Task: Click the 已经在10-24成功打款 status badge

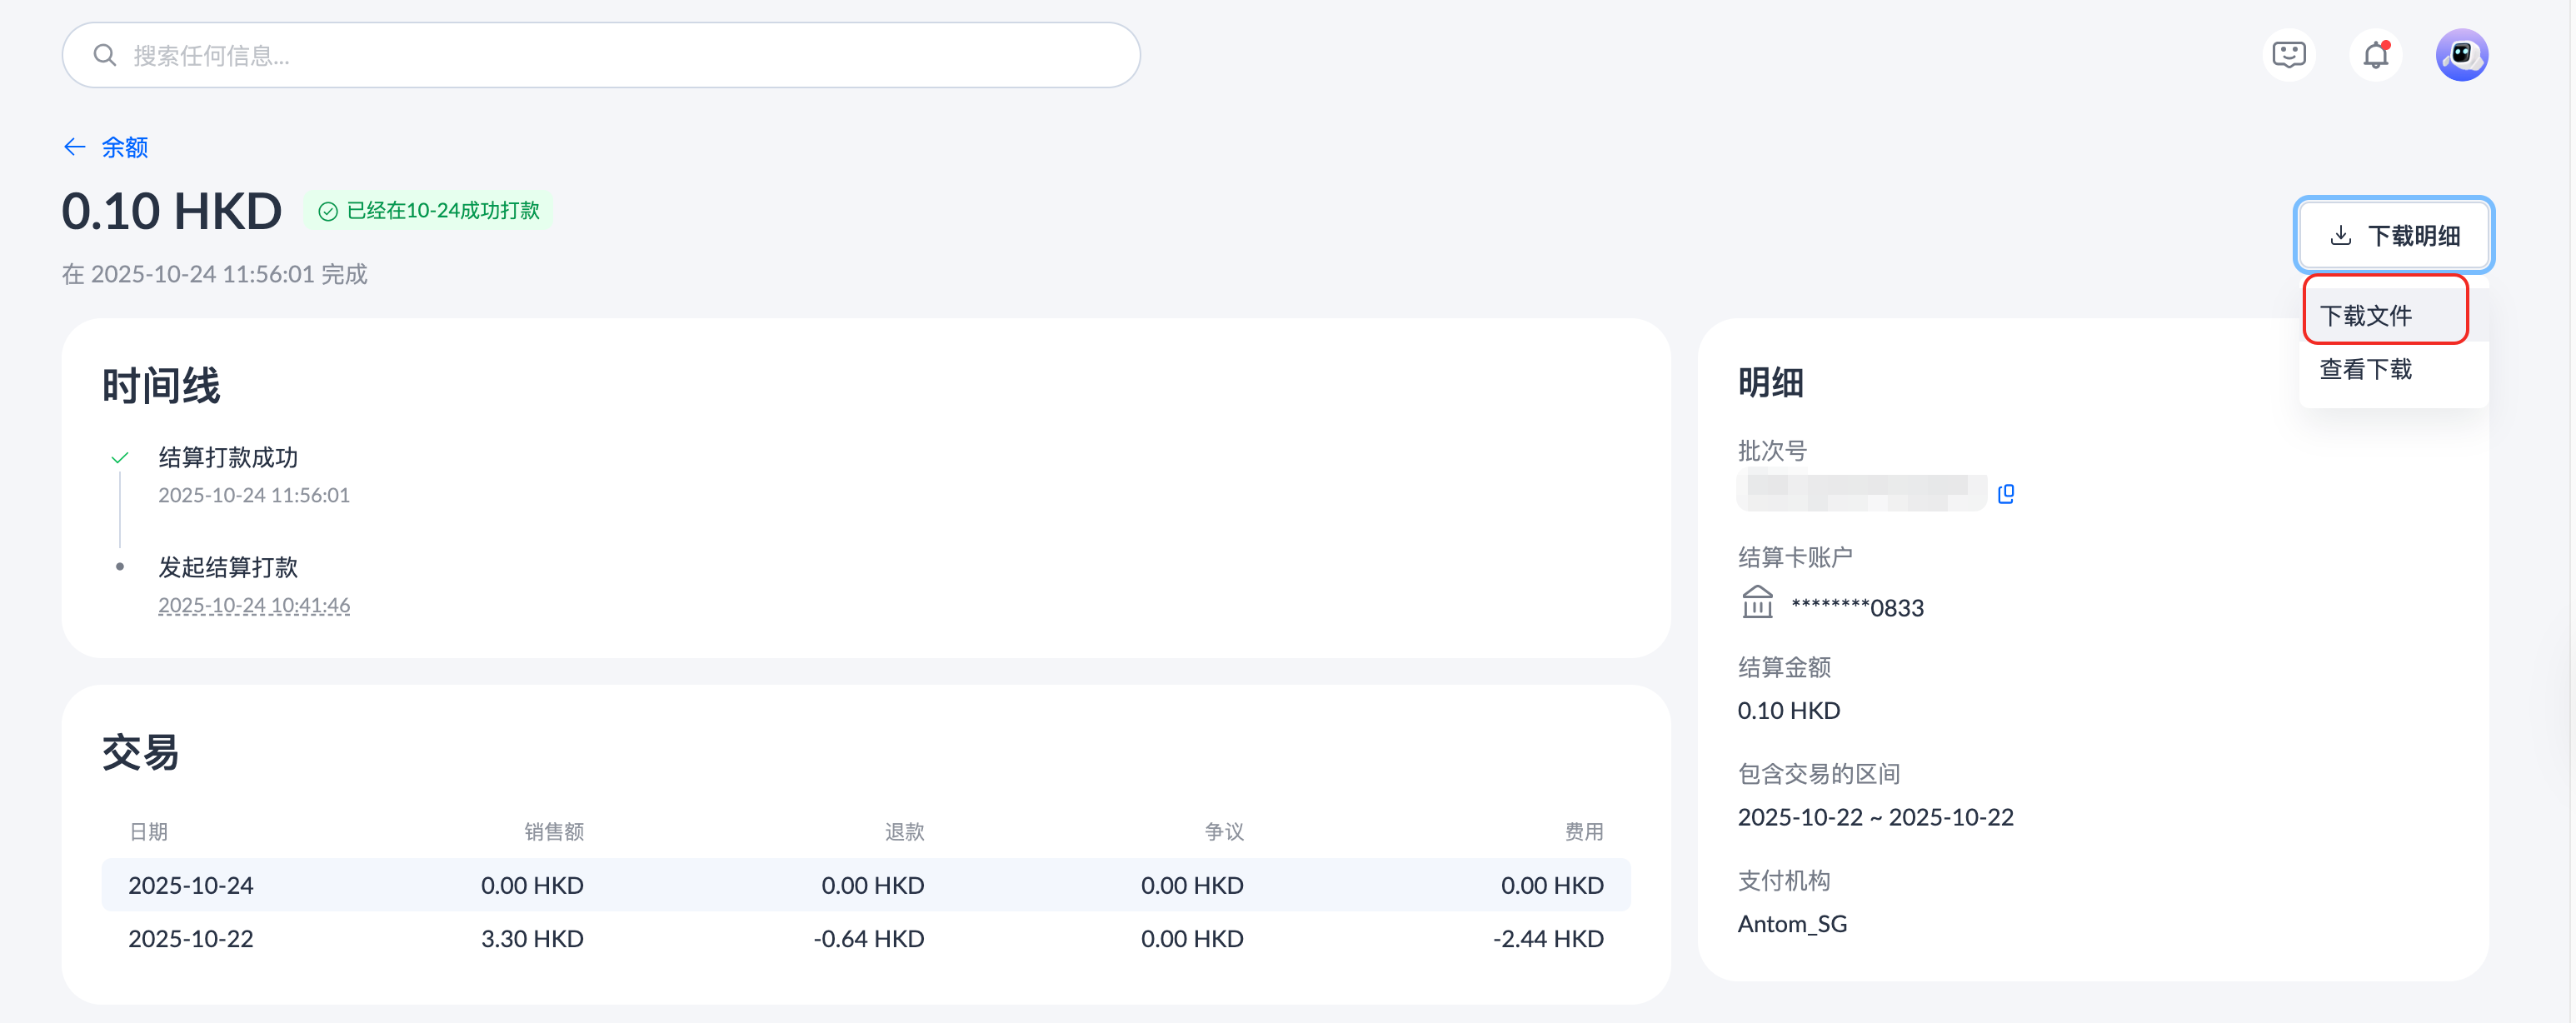Action: [430, 211]
